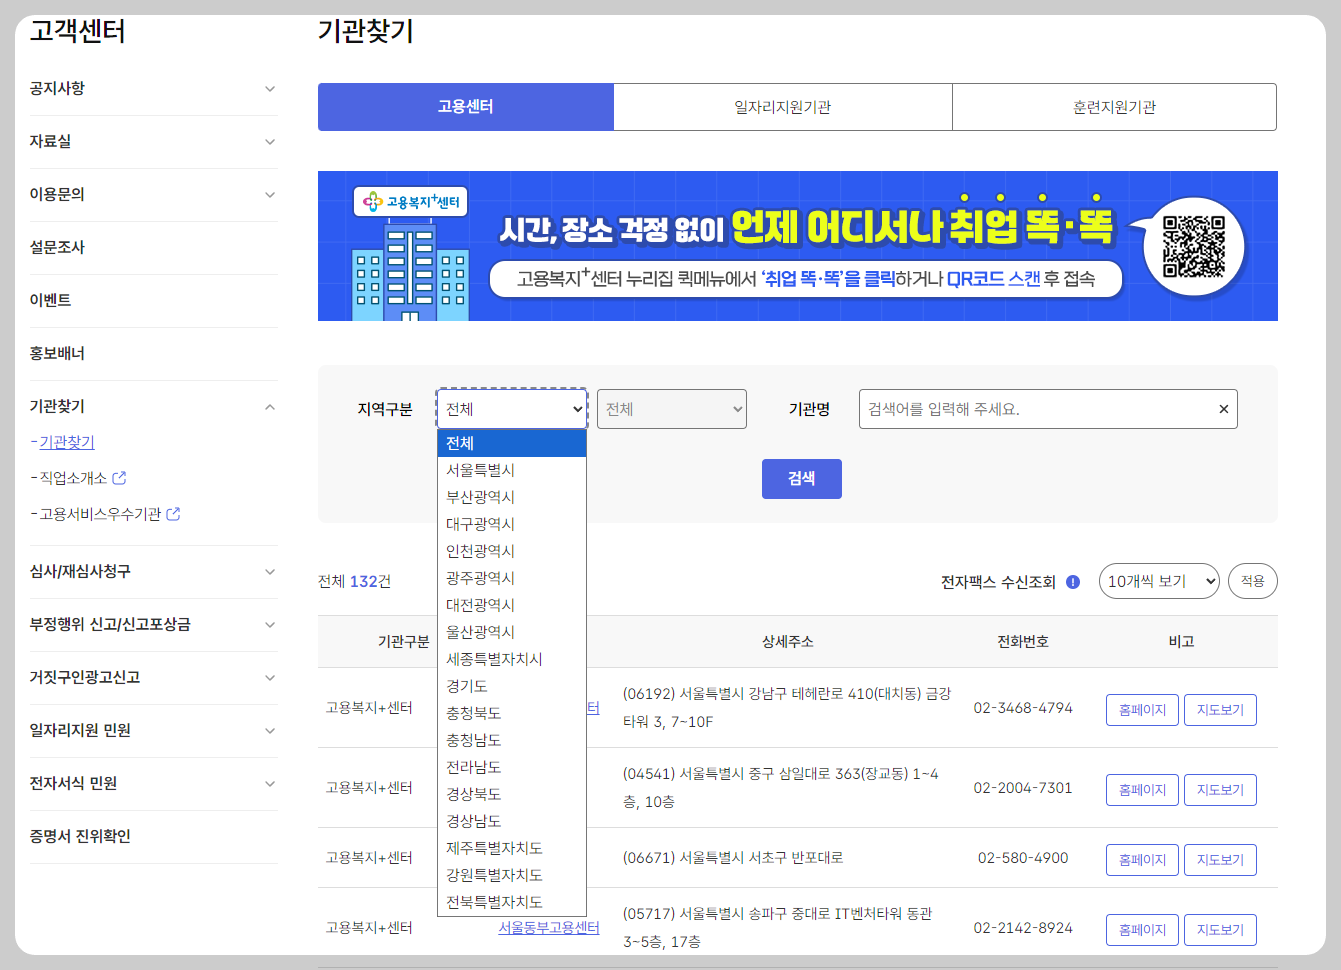Expand the 전자서식 민원 sidebar section
The image size is (1341, 970).
[x=269, y=784]
